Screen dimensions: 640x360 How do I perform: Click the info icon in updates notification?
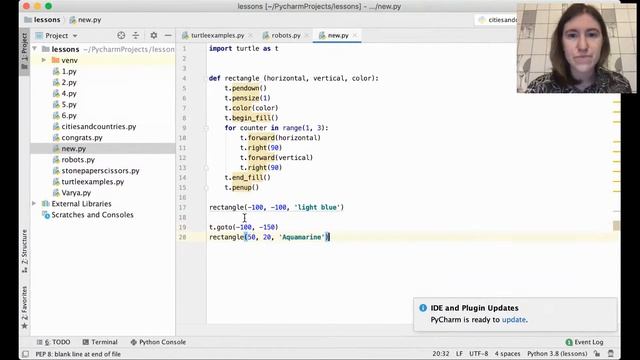(x=423, y=308)
